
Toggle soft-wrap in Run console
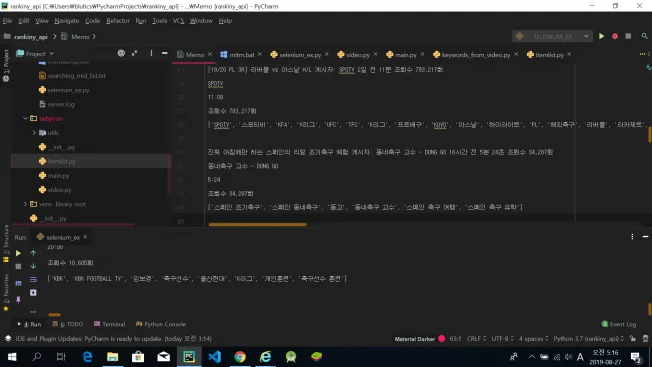click(x=33, y=280)
